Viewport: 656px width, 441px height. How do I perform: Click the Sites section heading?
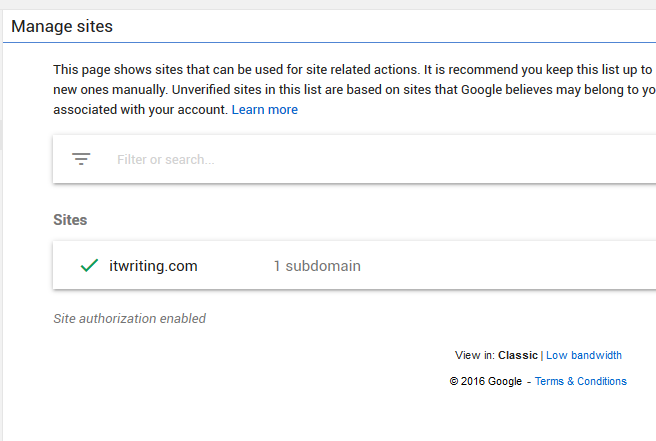pos(70,219)
